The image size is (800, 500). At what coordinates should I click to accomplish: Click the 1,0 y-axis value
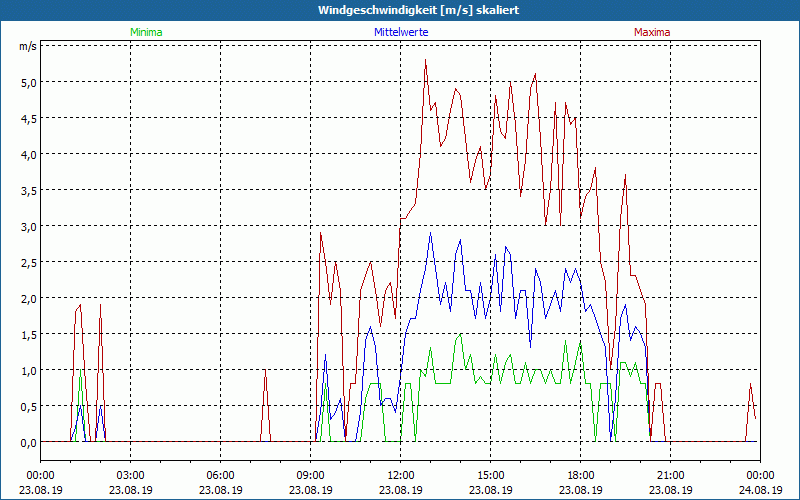[29, 370]
